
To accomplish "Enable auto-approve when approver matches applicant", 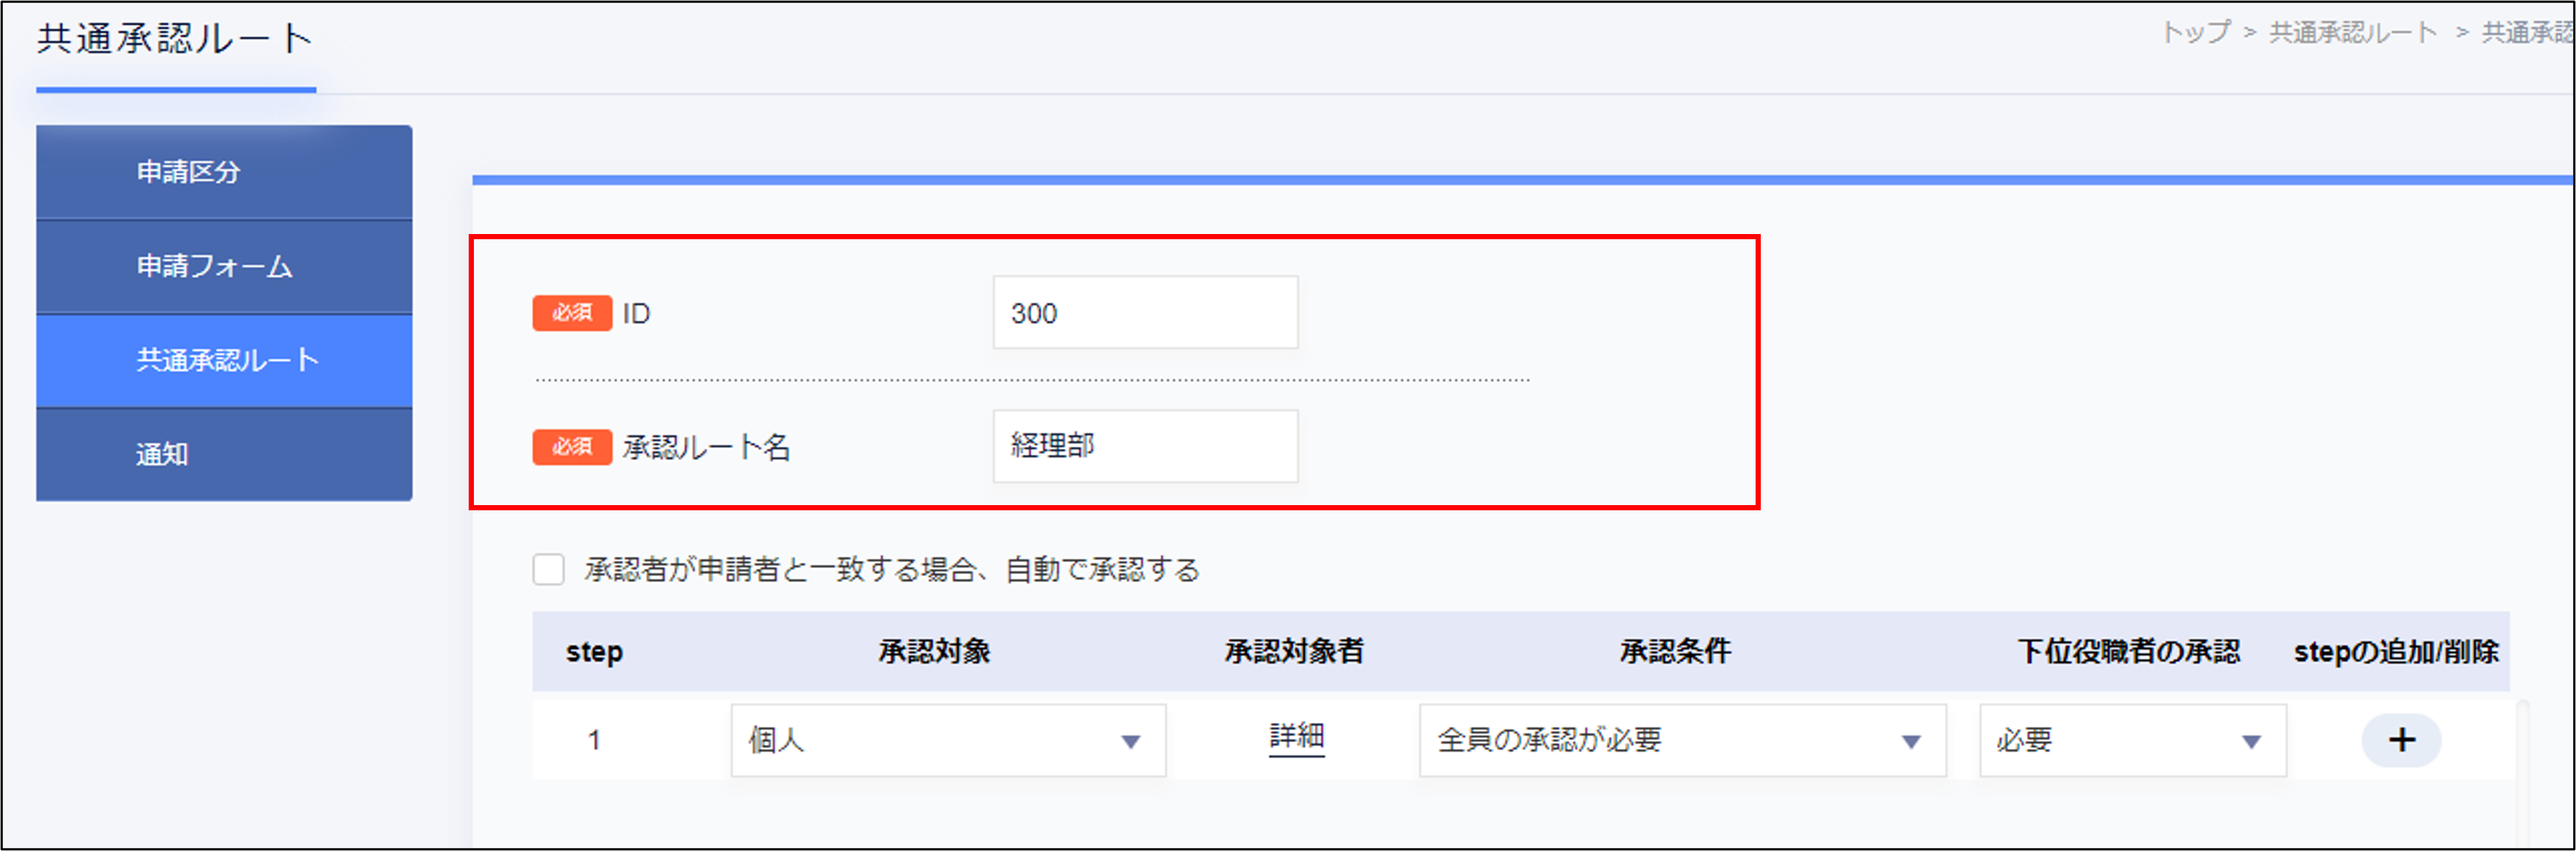I will point(548,569).
